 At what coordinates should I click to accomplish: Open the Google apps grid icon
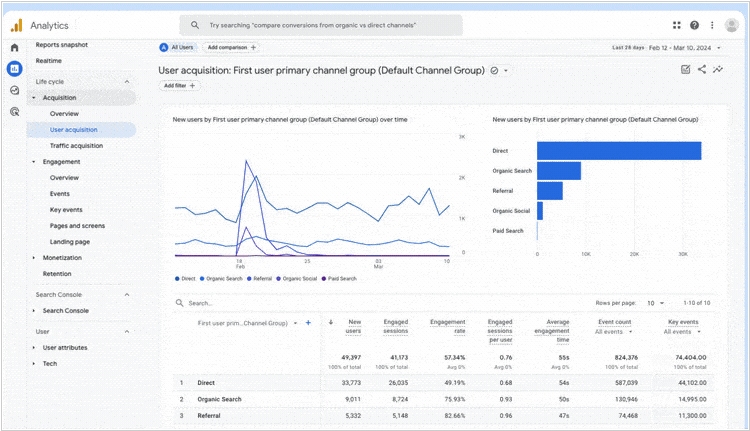[x=678, y=25]
